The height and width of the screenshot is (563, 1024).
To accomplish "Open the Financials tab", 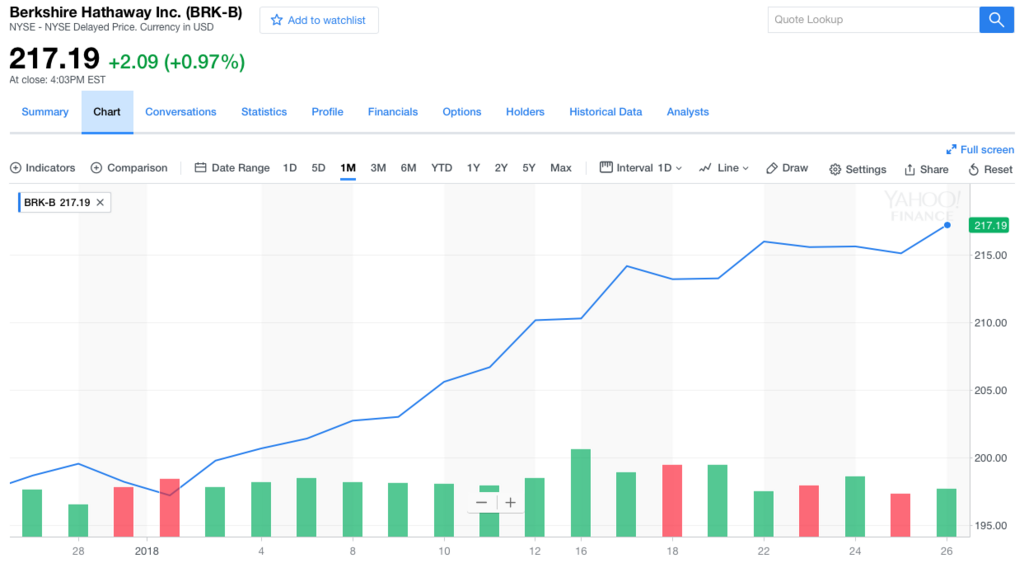I will pyautogui.click(x=392, y=112).
